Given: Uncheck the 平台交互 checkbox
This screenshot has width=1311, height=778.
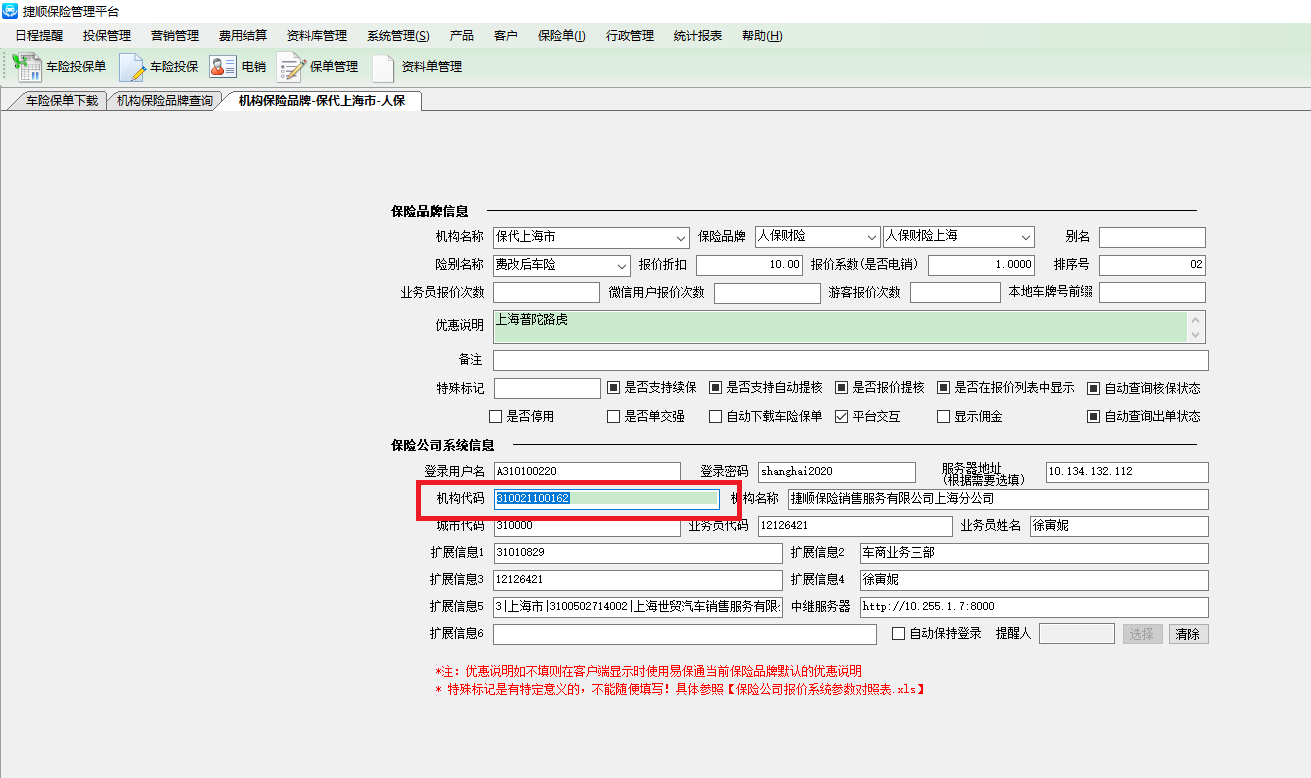Looking at the screenshot, I should point(841,416).
